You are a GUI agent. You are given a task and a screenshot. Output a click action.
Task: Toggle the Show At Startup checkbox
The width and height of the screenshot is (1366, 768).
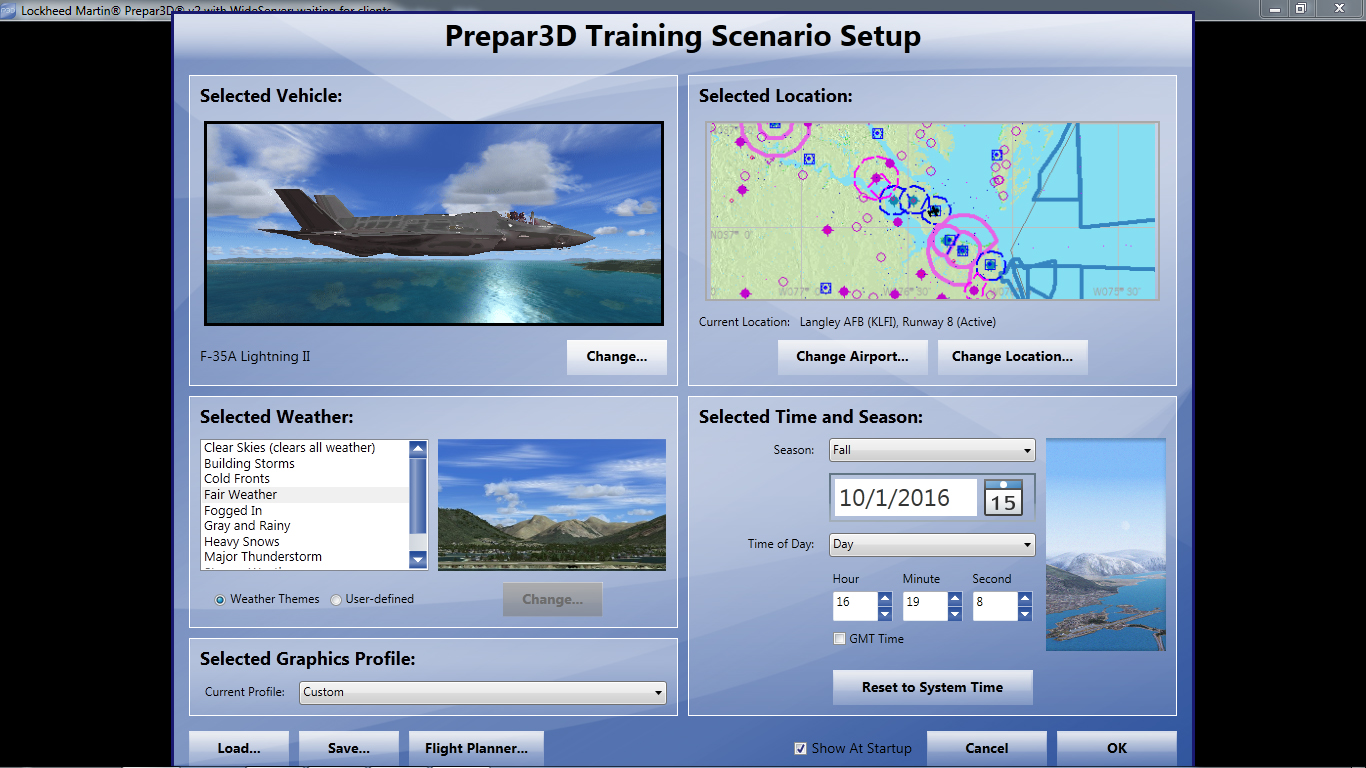click(x=800, y=748)
